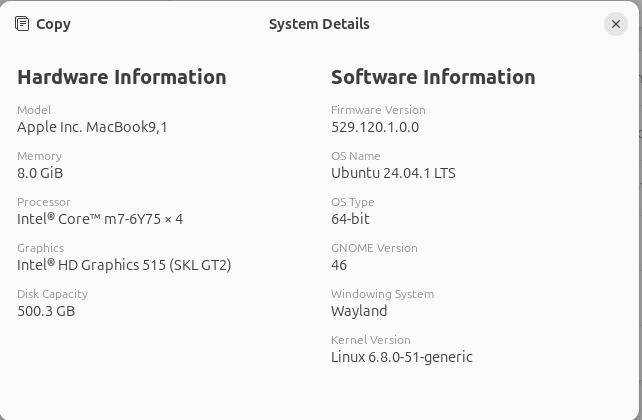Viewport: 642px width, 420px height.
Task: Click the 8.0 GiB memory value
Action: 40,173
